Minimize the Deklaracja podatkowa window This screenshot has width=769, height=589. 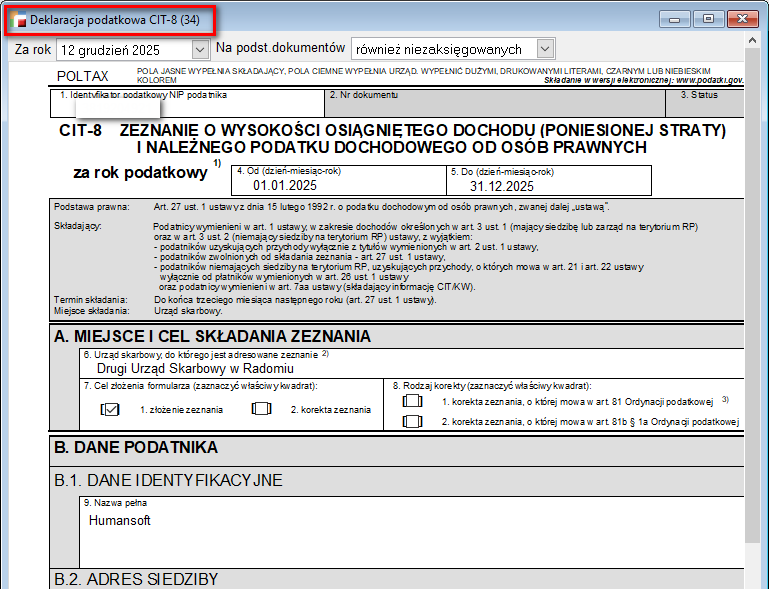[x=680, y=19]
